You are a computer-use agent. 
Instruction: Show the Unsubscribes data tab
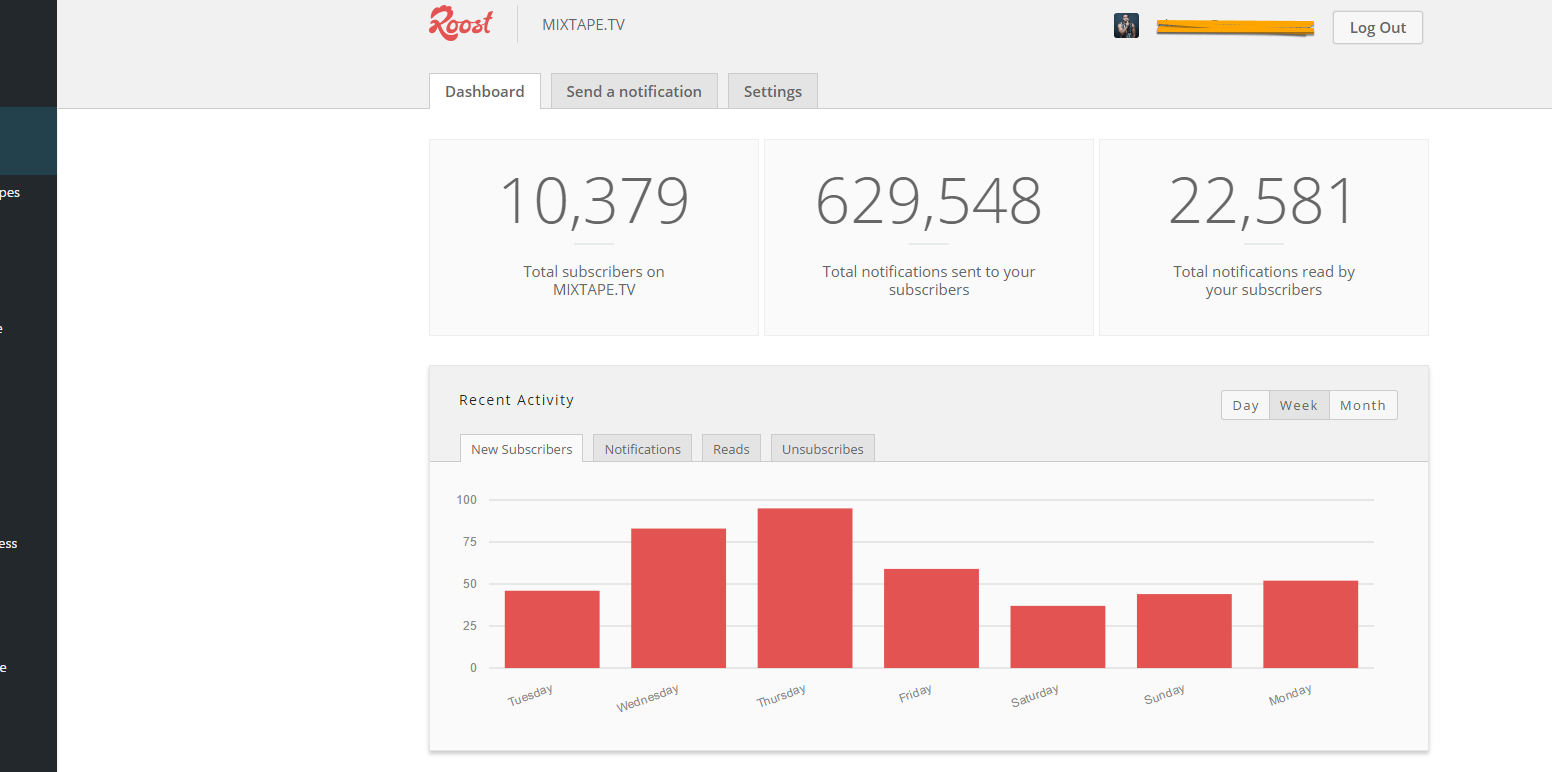(822, 448)
